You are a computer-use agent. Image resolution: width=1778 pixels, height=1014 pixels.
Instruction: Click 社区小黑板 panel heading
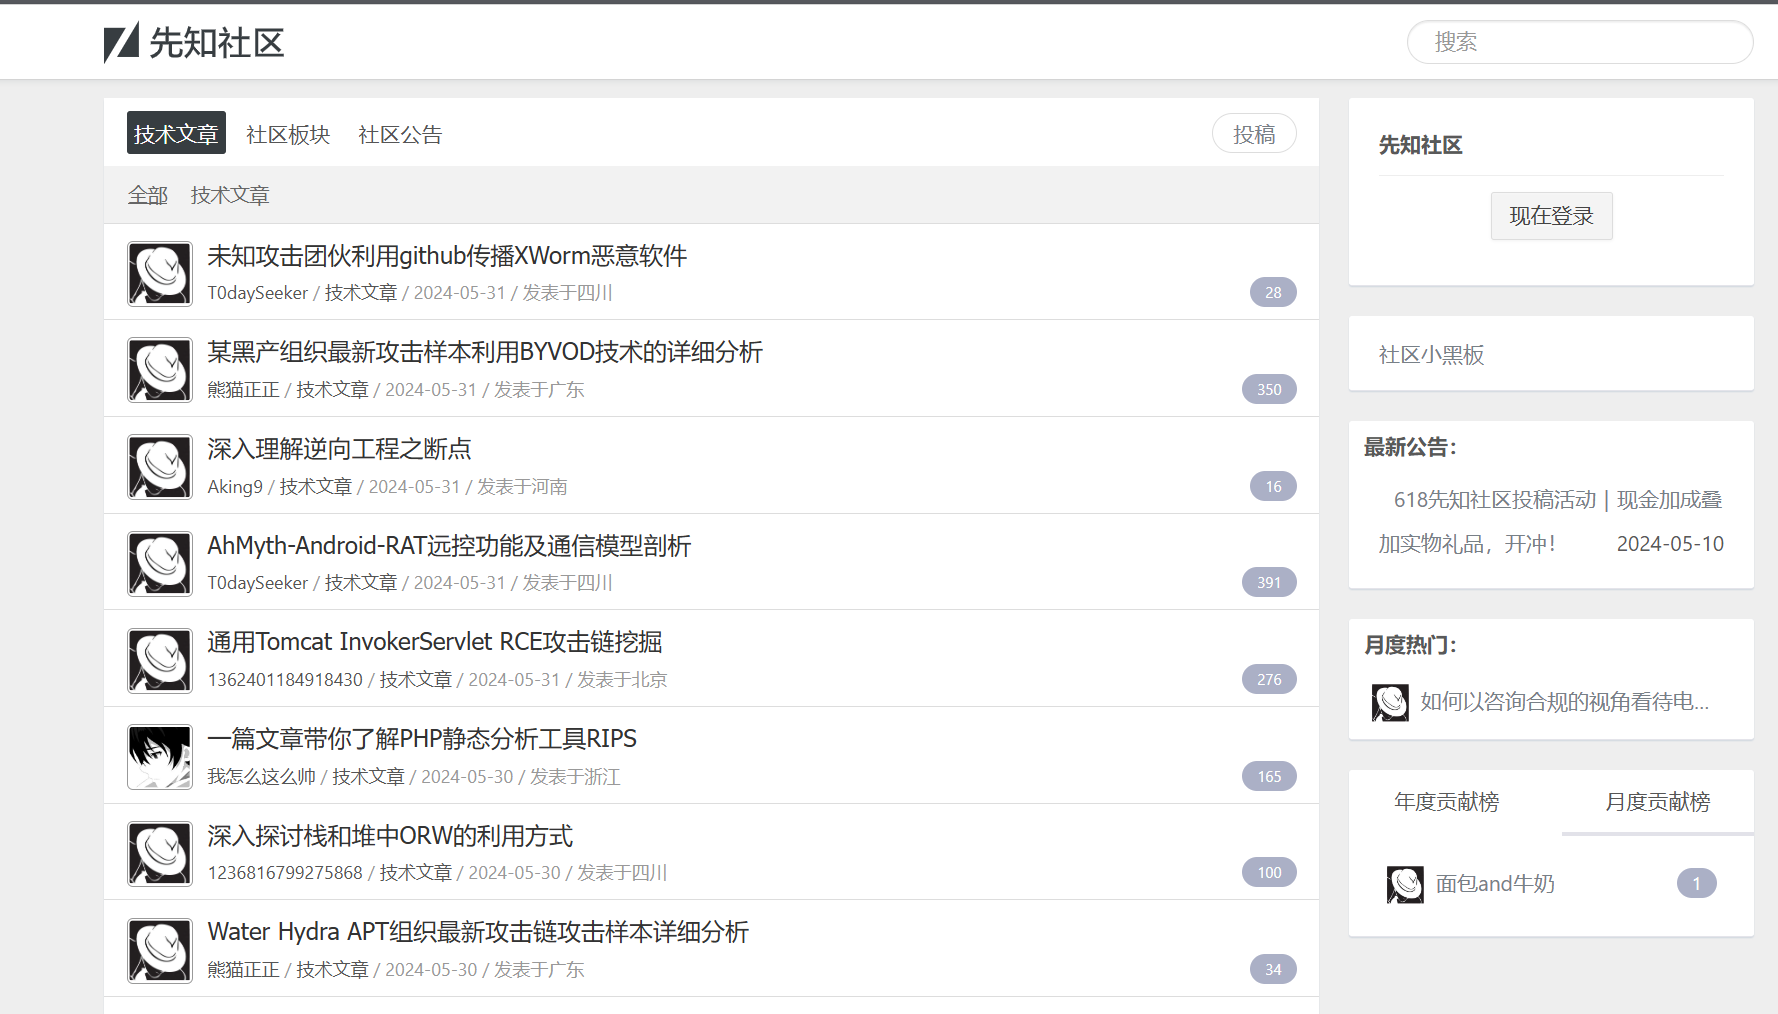coord(1431,355)
